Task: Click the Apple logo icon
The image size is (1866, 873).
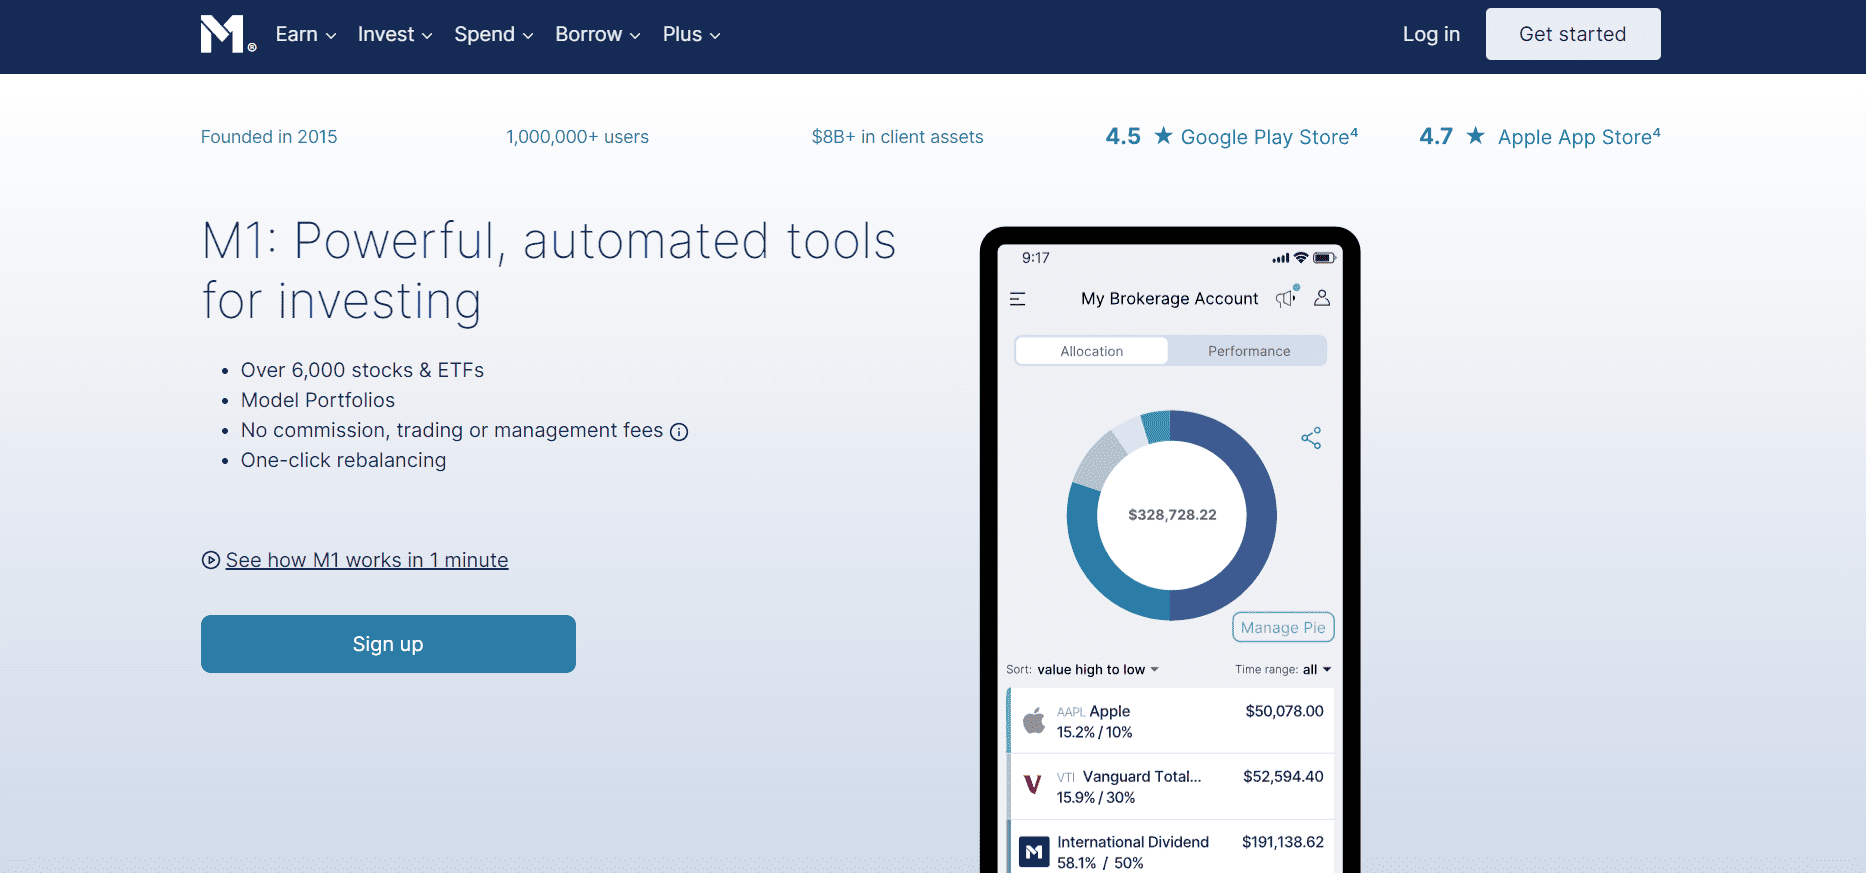Action: [1034, 720]
